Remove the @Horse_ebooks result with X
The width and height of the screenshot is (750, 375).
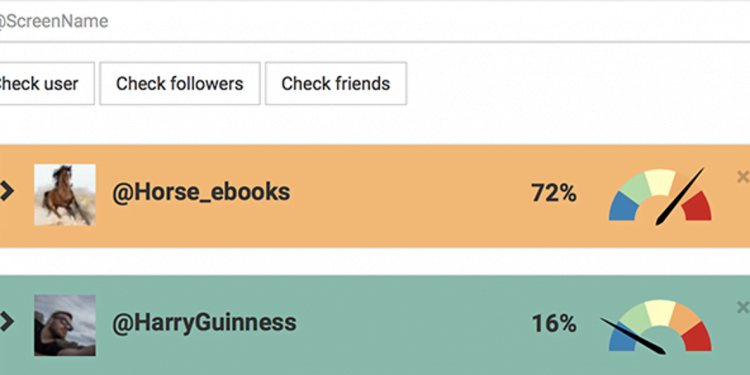743,177
